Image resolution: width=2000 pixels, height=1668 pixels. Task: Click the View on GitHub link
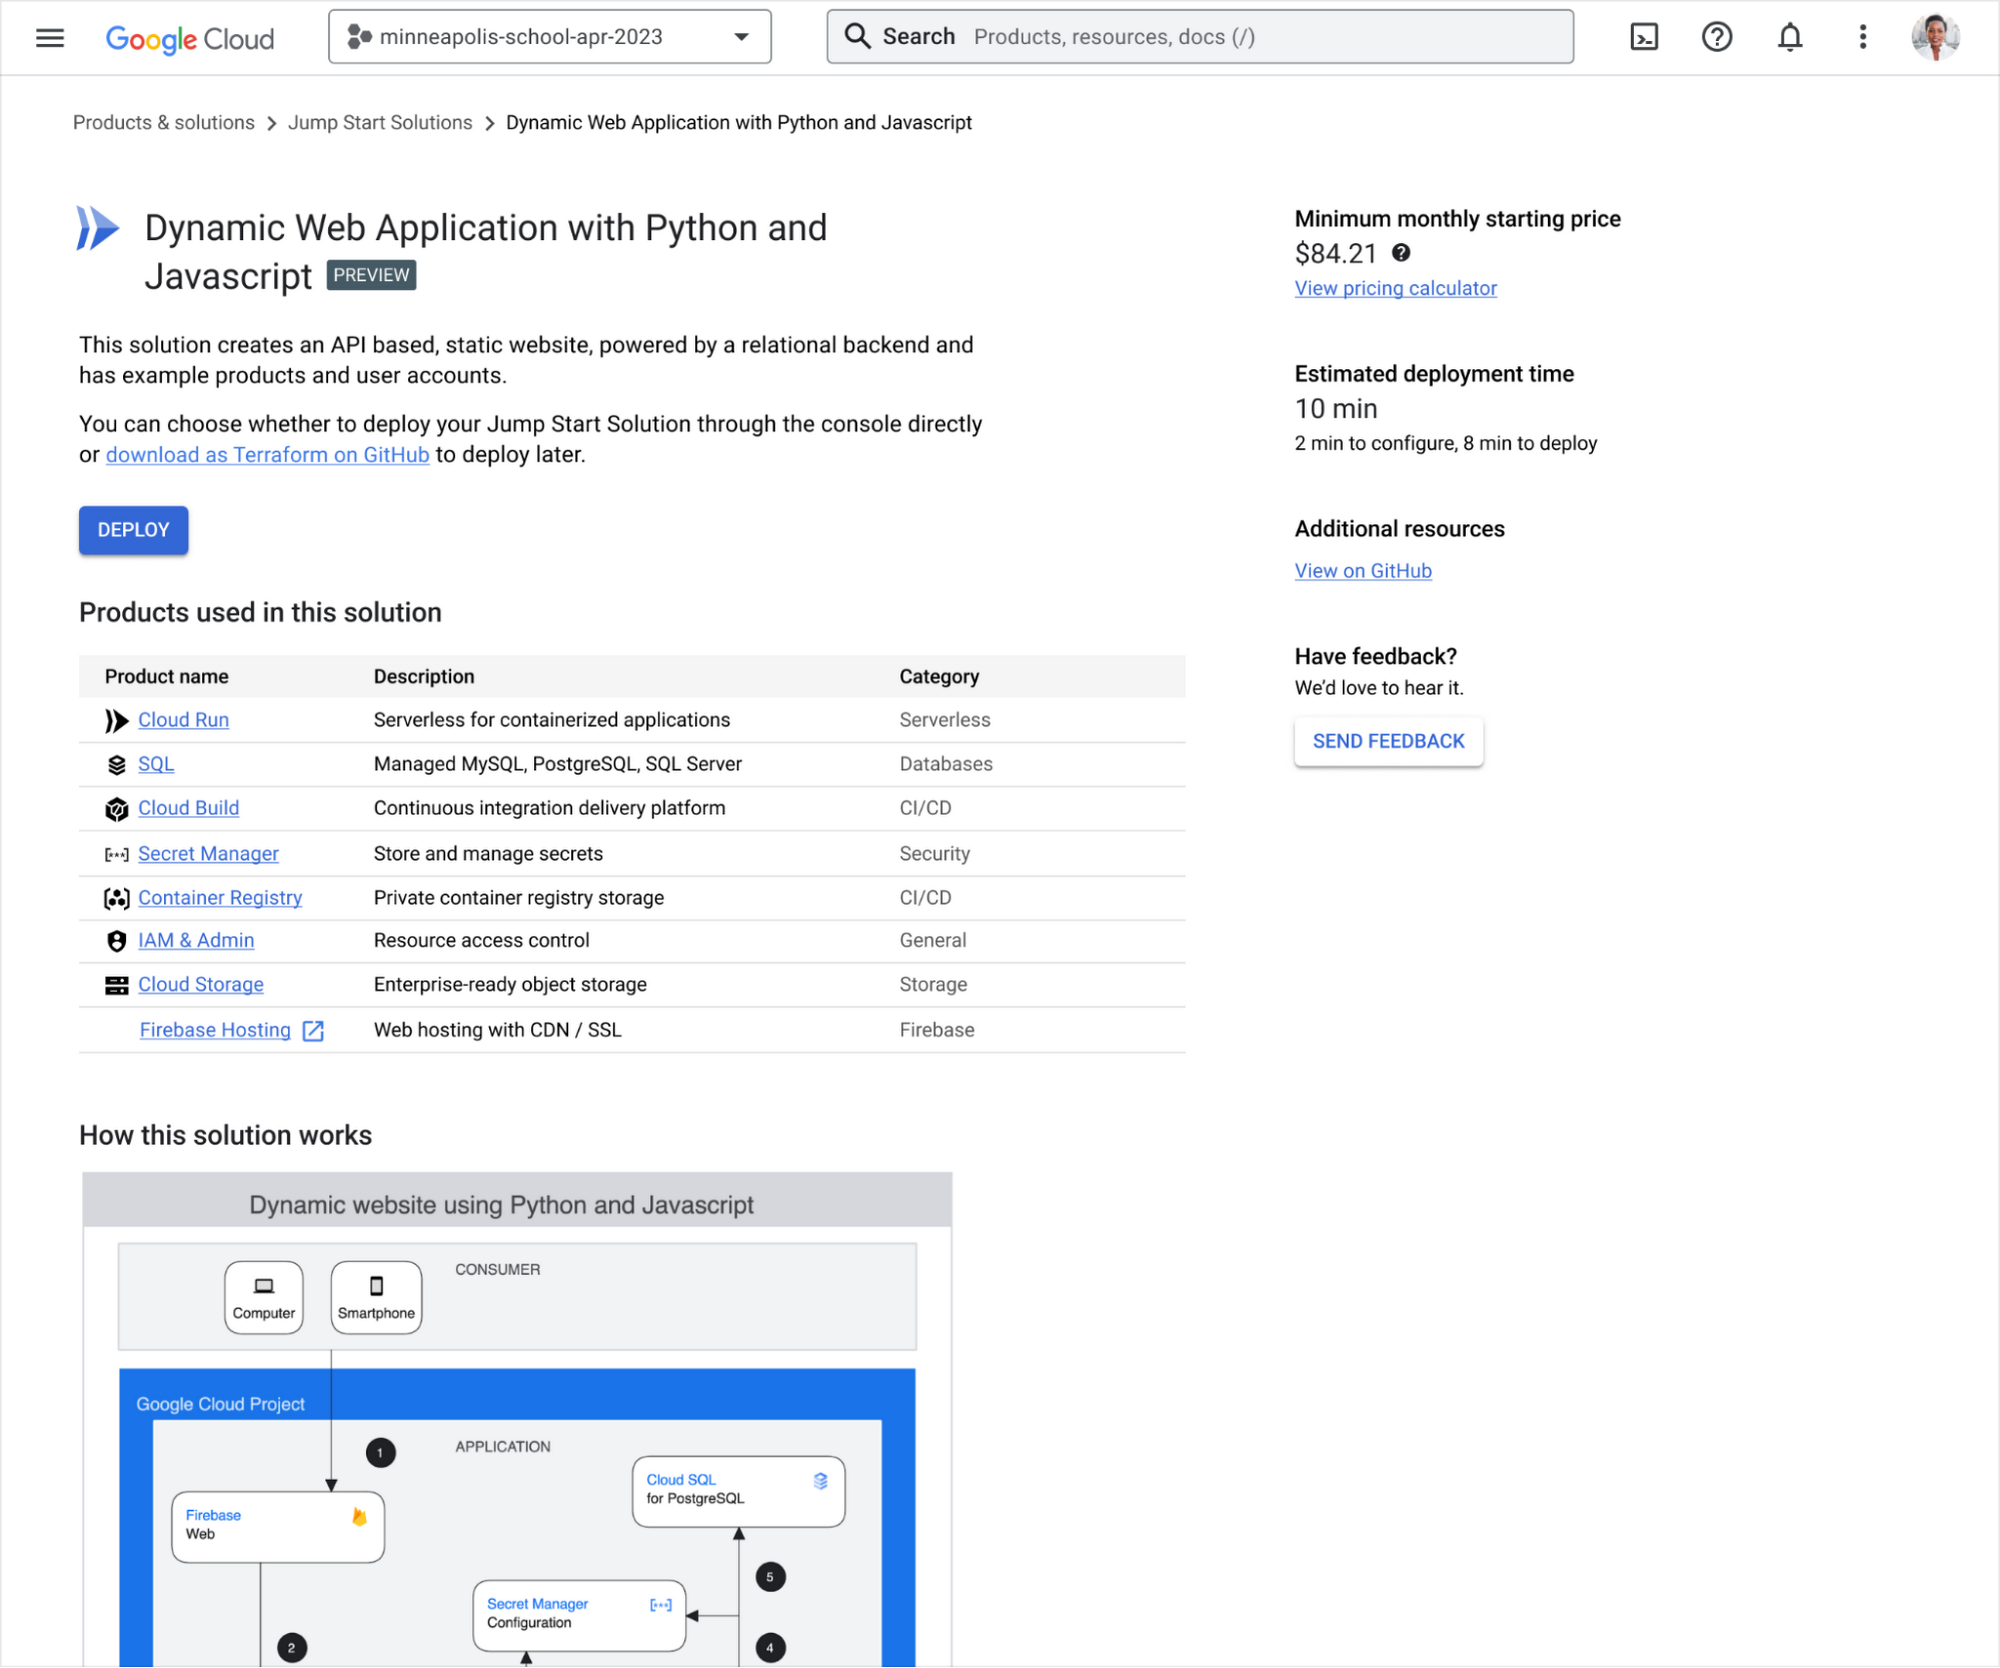tap(1362, 570)
